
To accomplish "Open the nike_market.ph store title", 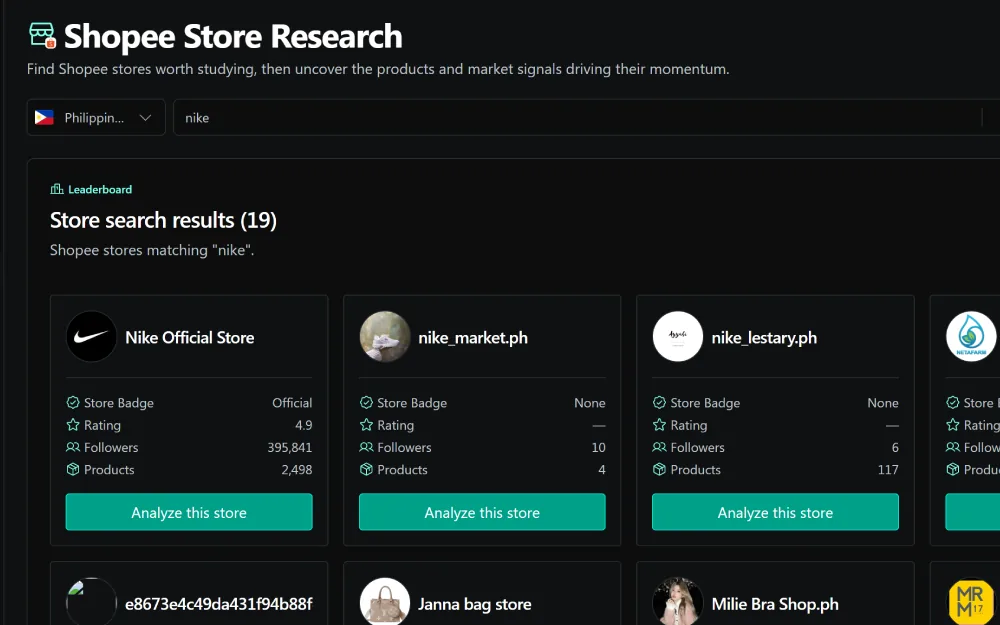I will 473,337.
